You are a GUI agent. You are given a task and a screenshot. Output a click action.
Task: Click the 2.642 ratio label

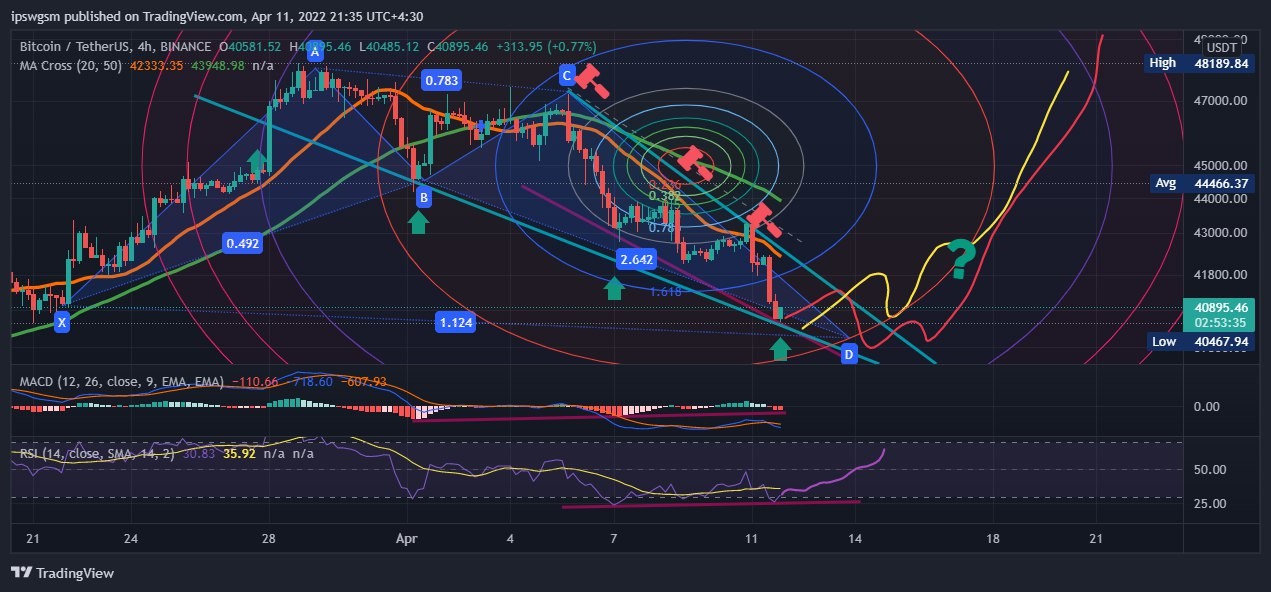coord(636,260)
